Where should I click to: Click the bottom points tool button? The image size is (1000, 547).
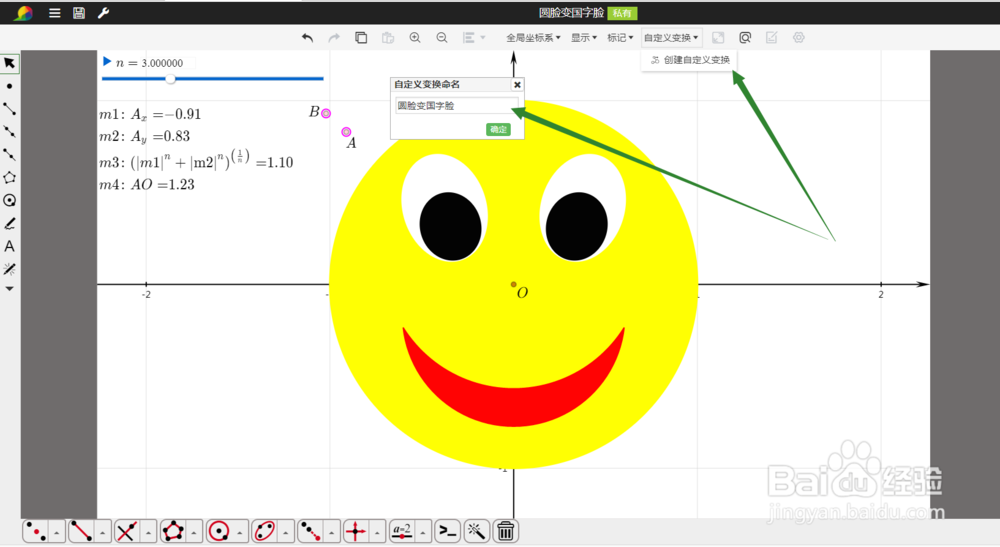(x=36, y=531)
